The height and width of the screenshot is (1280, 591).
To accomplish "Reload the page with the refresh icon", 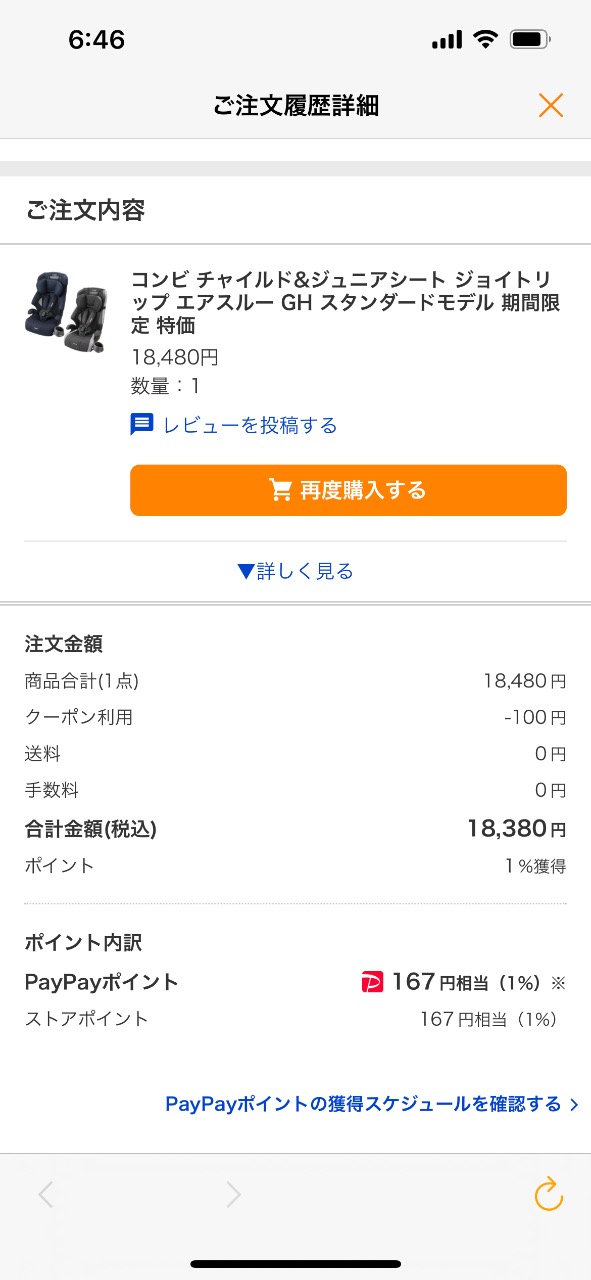I will (549, 1193).
